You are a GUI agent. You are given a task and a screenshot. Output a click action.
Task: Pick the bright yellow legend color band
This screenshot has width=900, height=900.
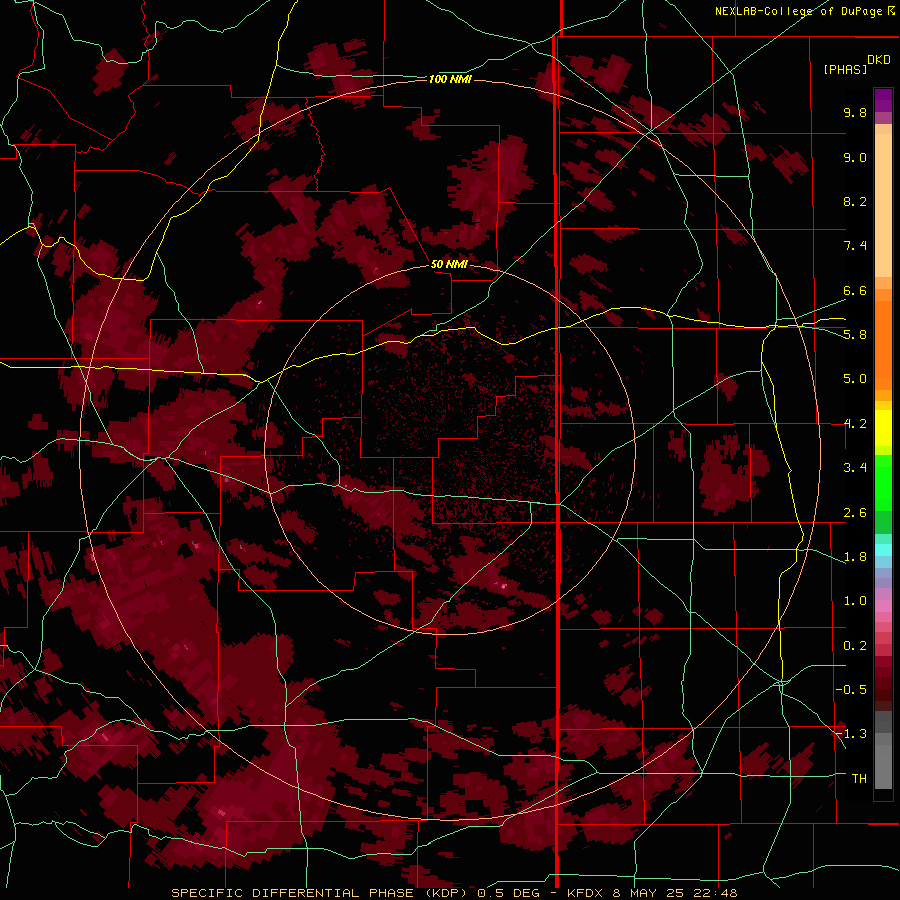pos(883,428)
